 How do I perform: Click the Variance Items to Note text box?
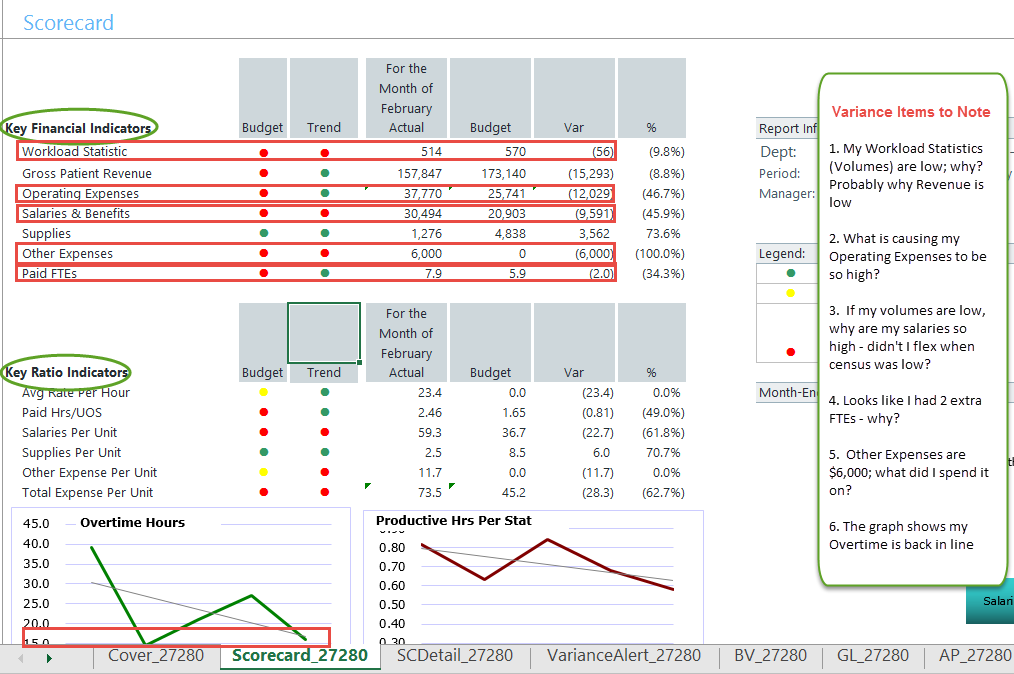(x=911, y=330)
